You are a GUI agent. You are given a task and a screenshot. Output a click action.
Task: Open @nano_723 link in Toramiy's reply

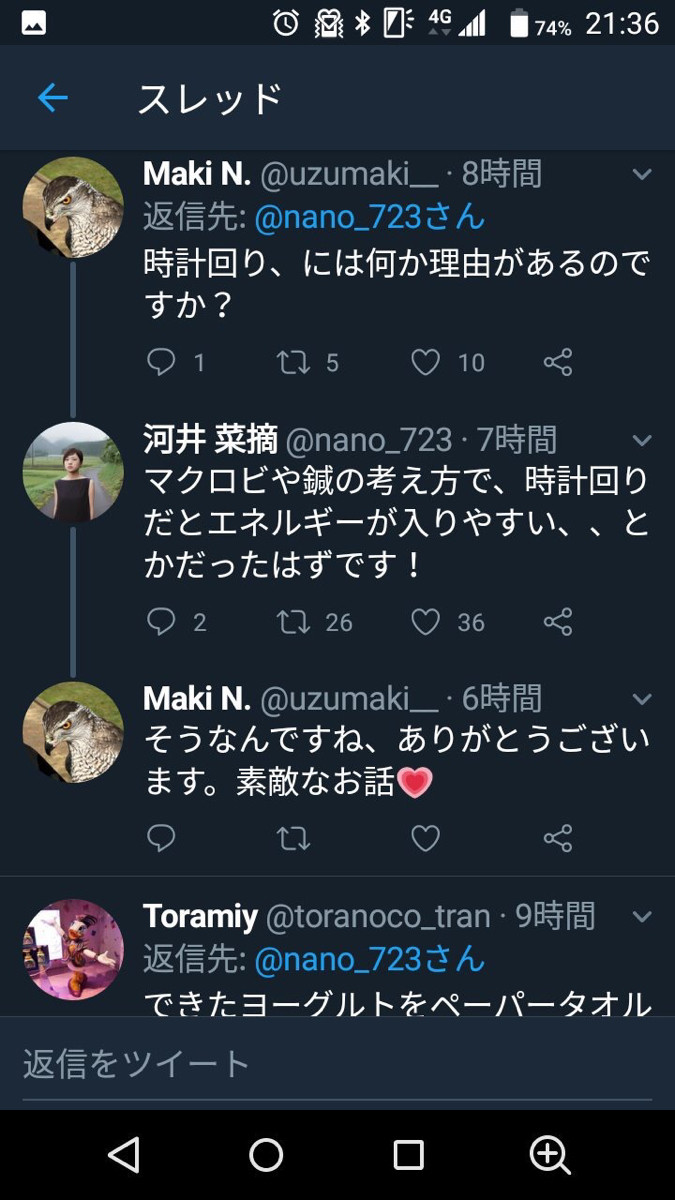coord(369,960)
